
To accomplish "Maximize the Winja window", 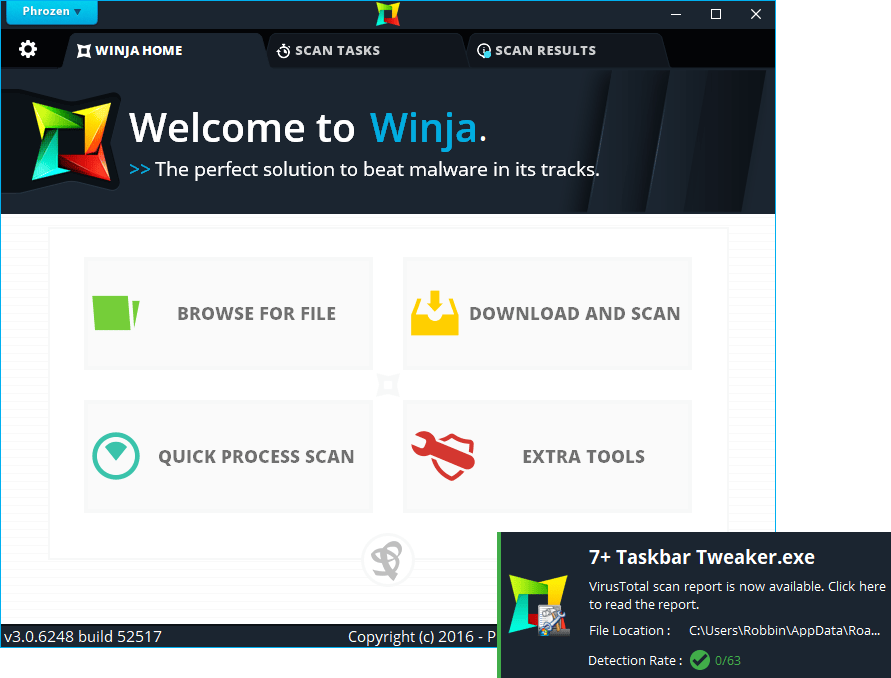I will (716, 14).
